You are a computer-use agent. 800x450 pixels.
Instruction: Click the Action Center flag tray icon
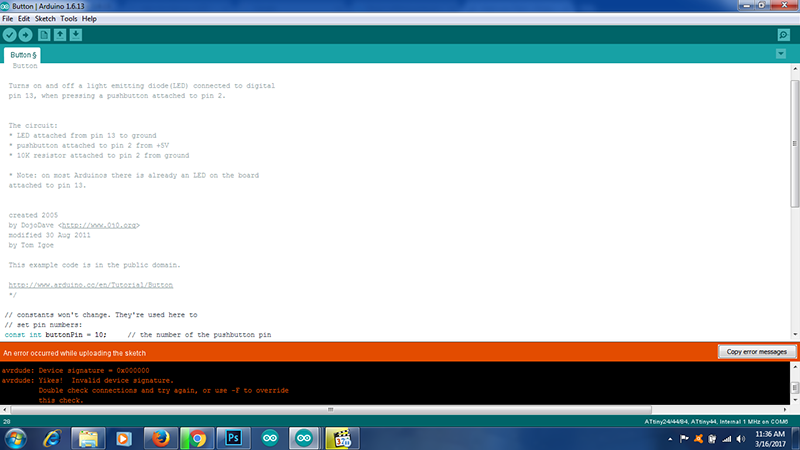point(684,439)
